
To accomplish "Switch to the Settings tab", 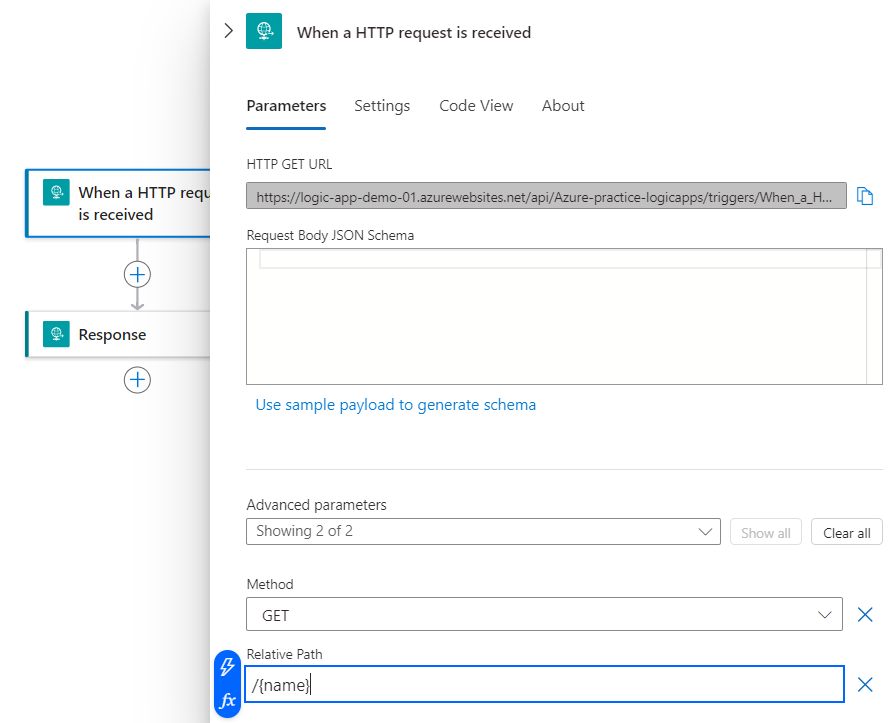I will (x=382, y=106).
